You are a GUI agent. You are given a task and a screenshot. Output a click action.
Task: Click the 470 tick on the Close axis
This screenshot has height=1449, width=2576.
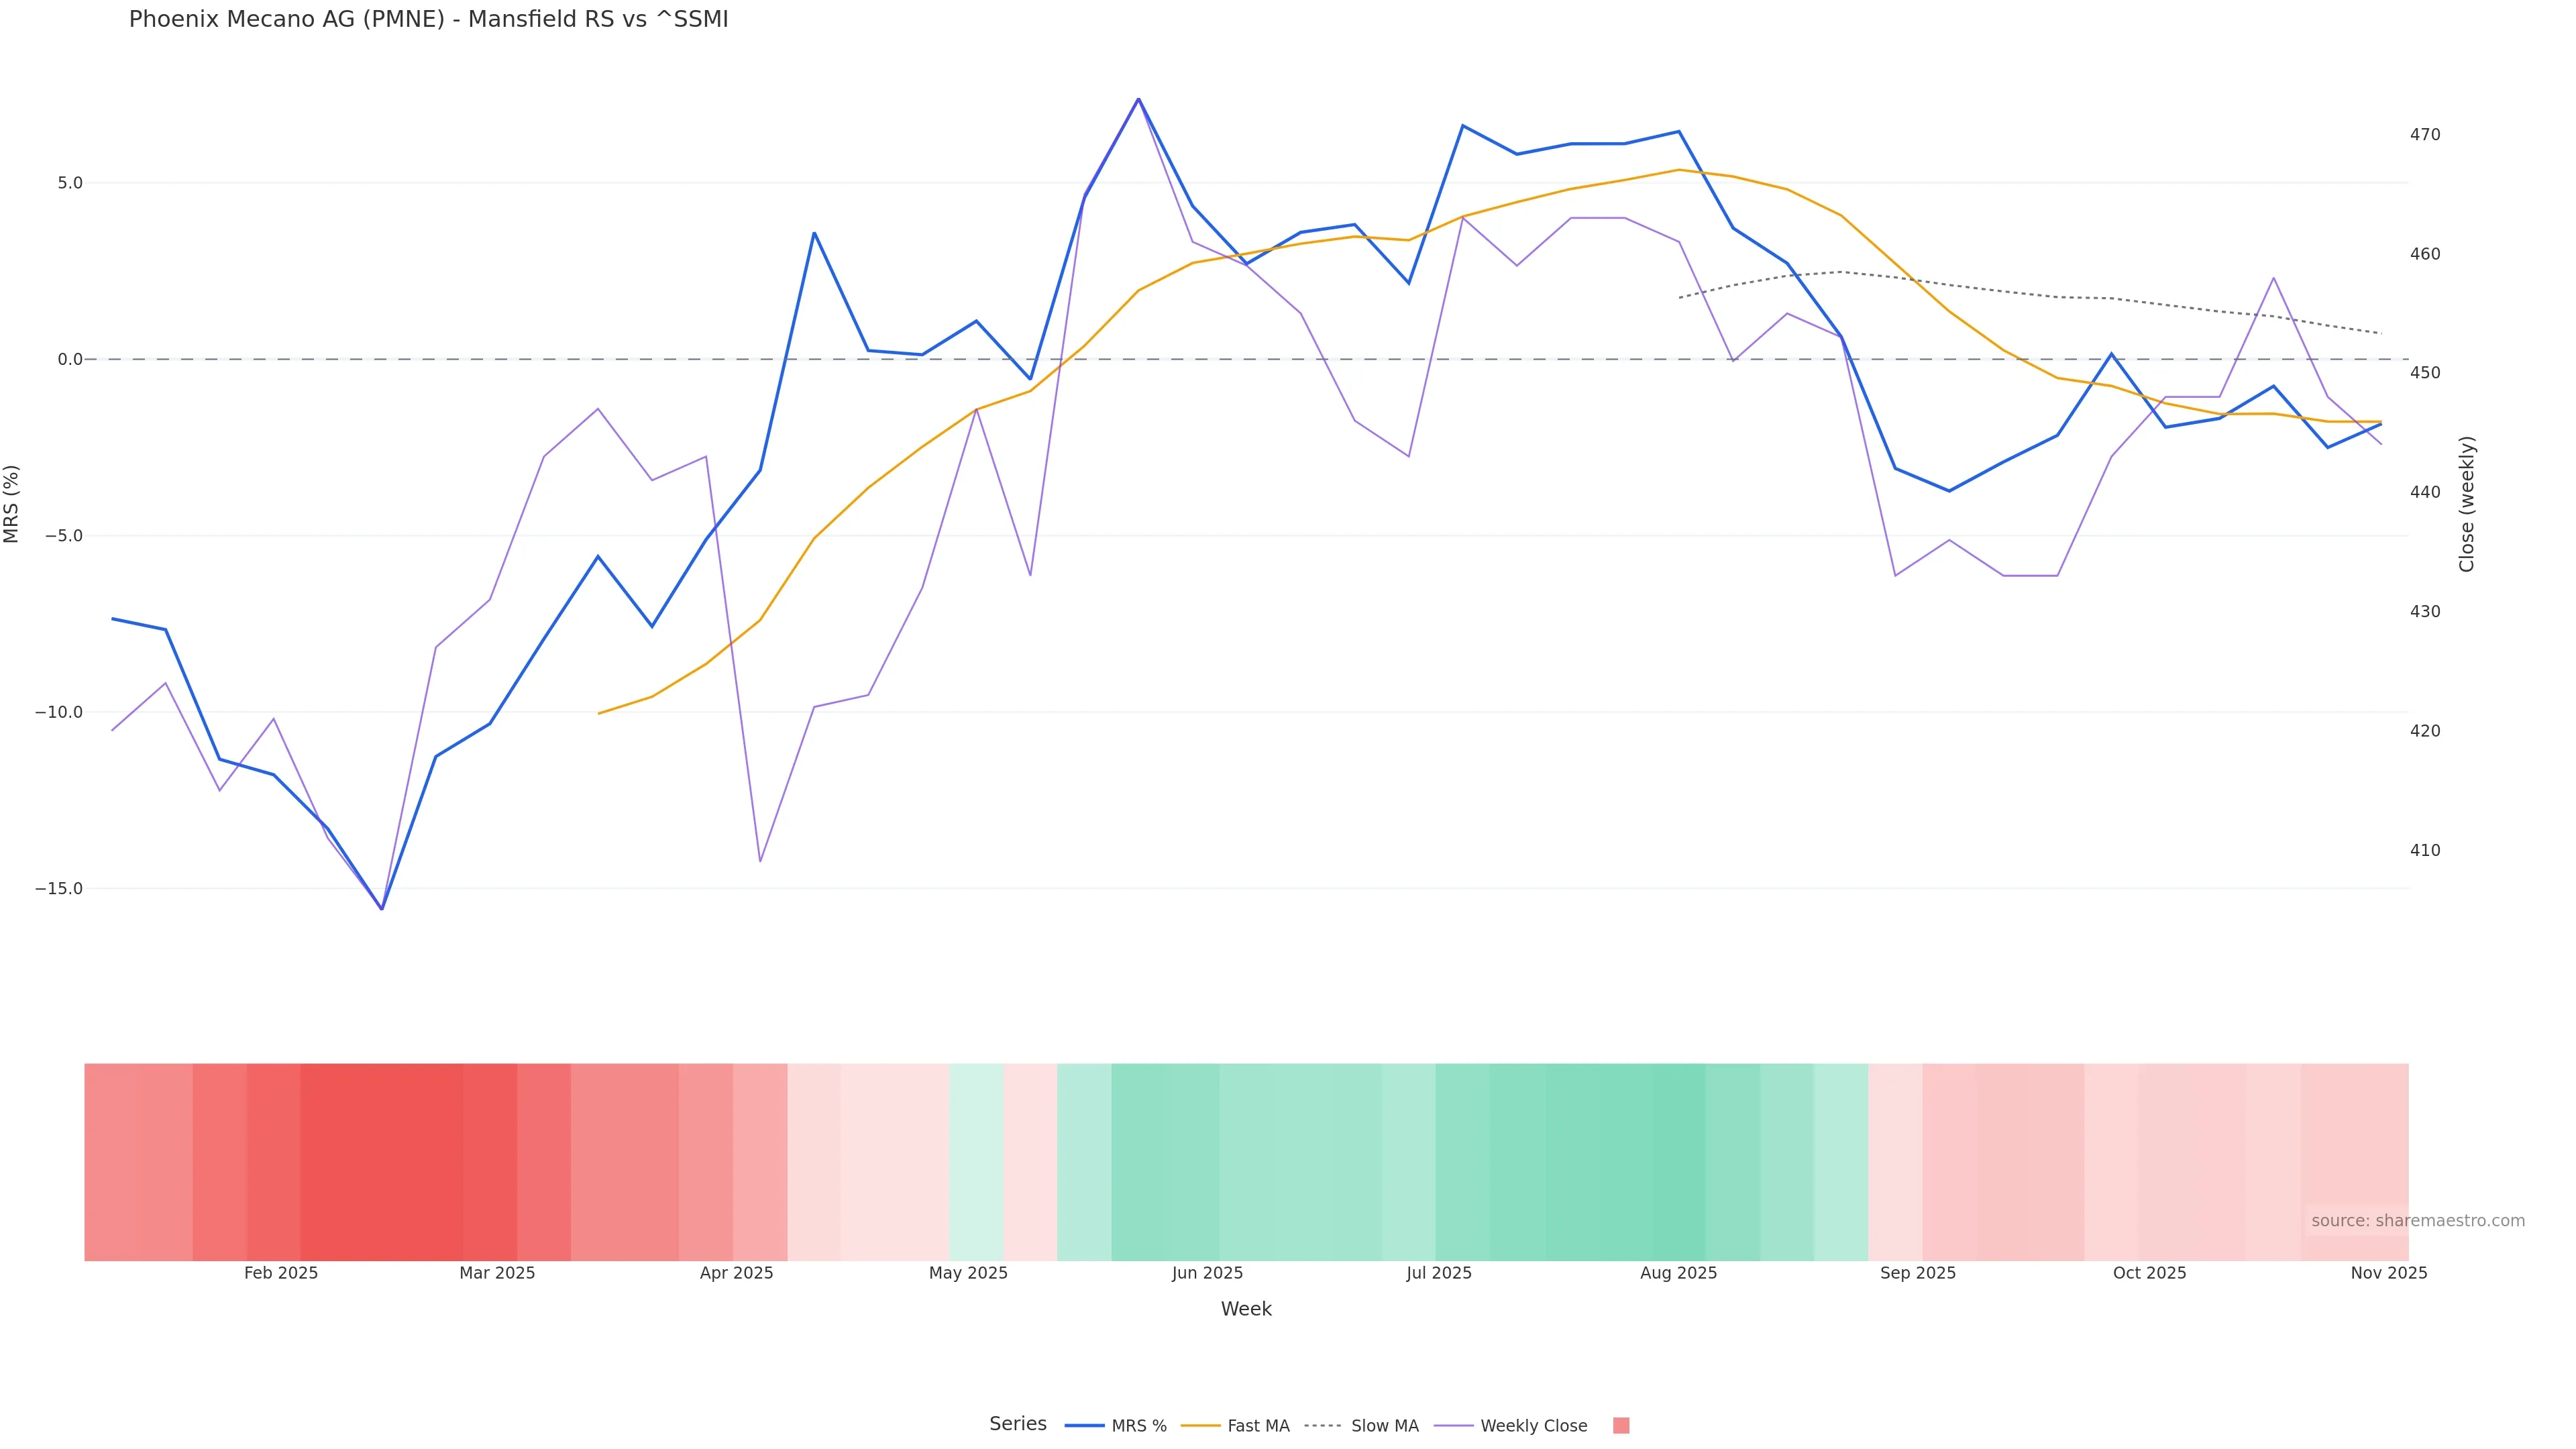(2424, 135)
